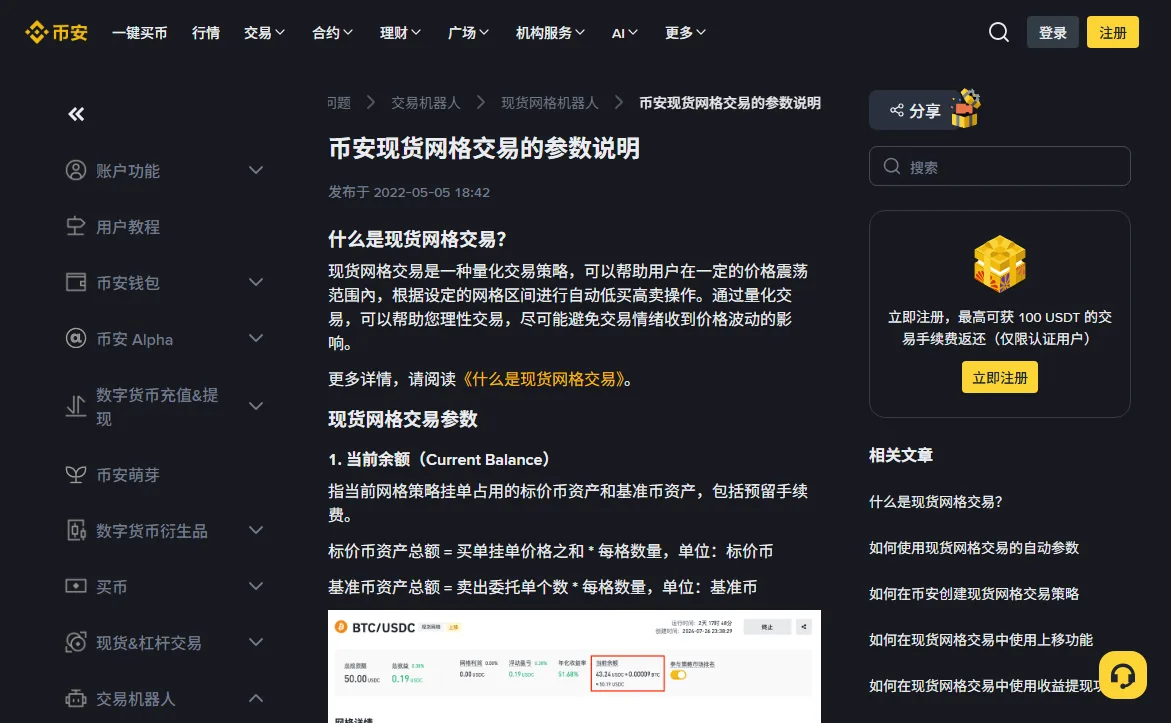
Task: Click the 币安 Alpha icon
Action: point(76,338)
